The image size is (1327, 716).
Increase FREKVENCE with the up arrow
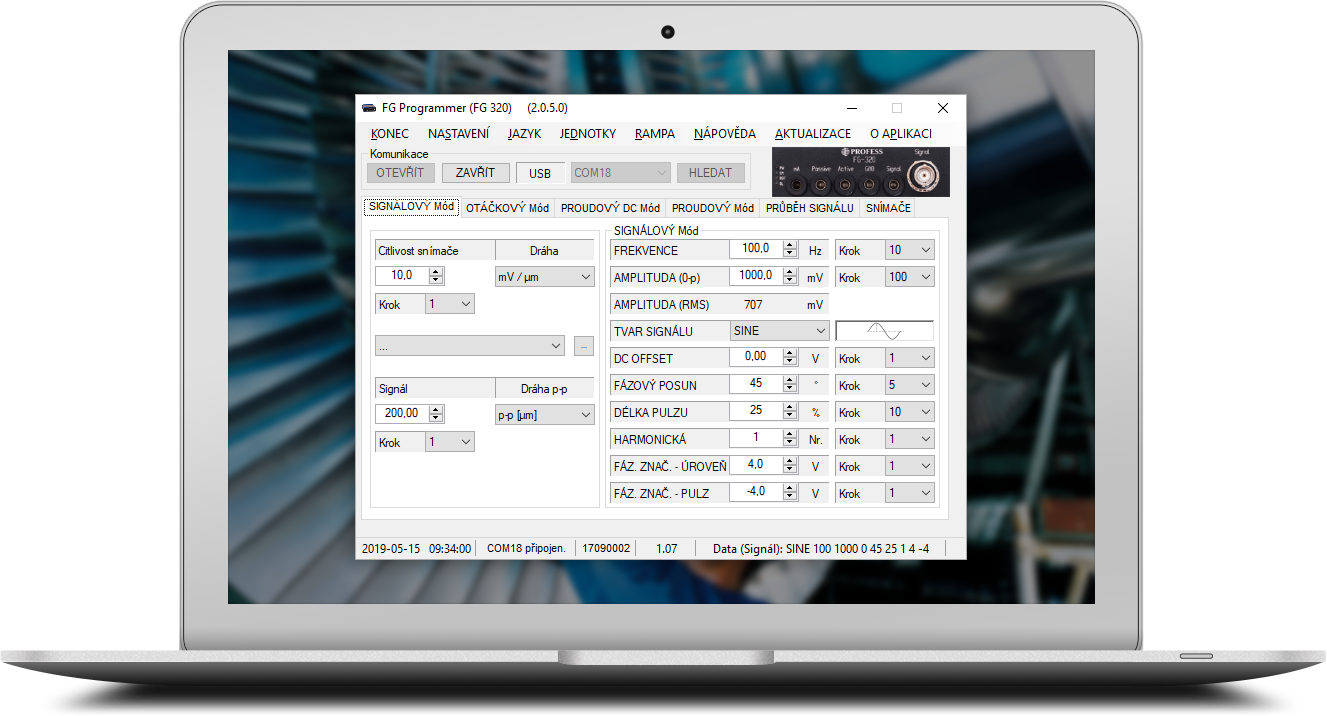click(790, 245)
